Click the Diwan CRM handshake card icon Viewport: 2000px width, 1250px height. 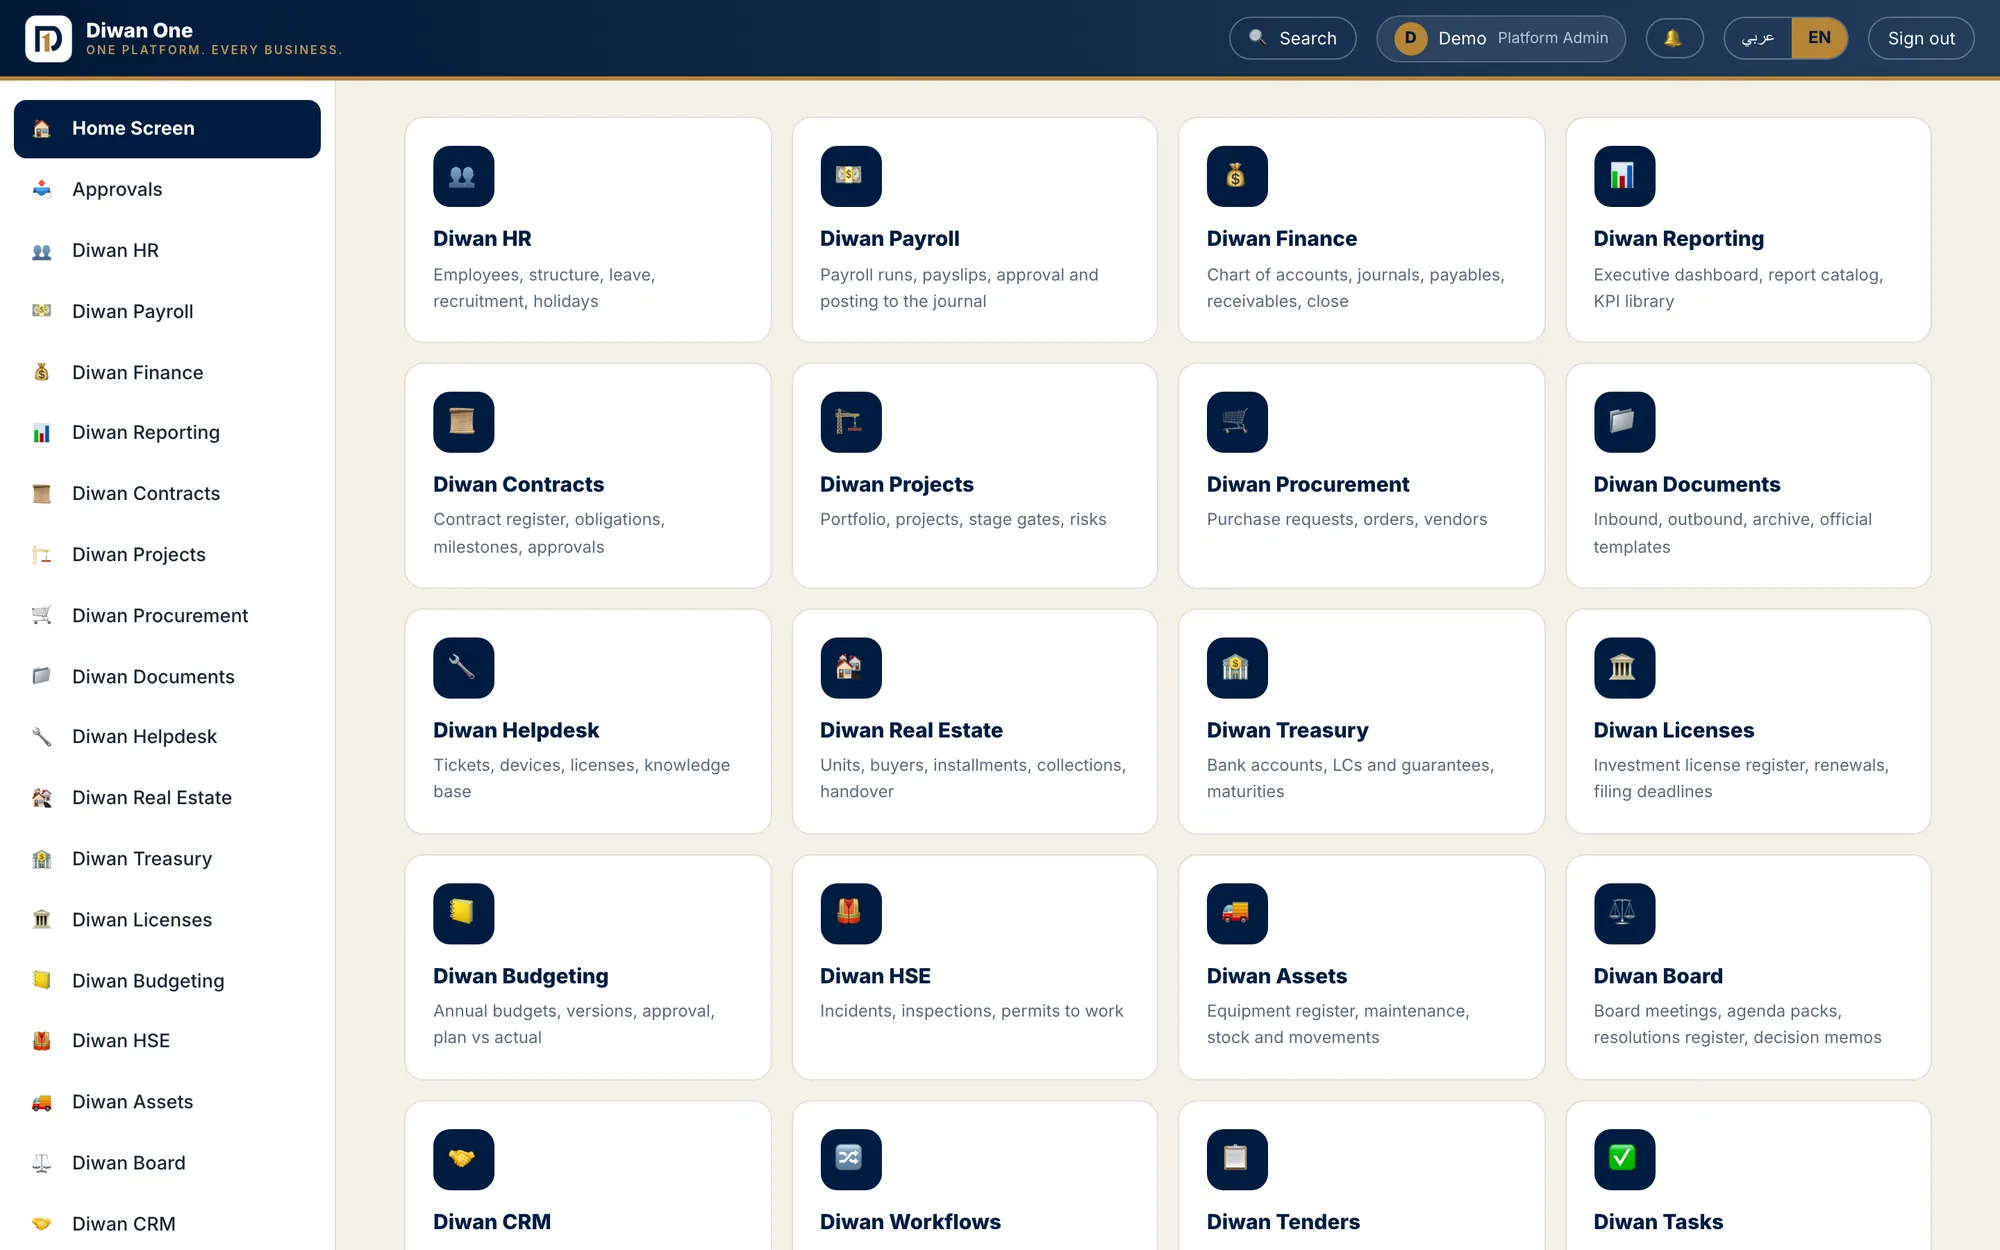click(463, 1160)
